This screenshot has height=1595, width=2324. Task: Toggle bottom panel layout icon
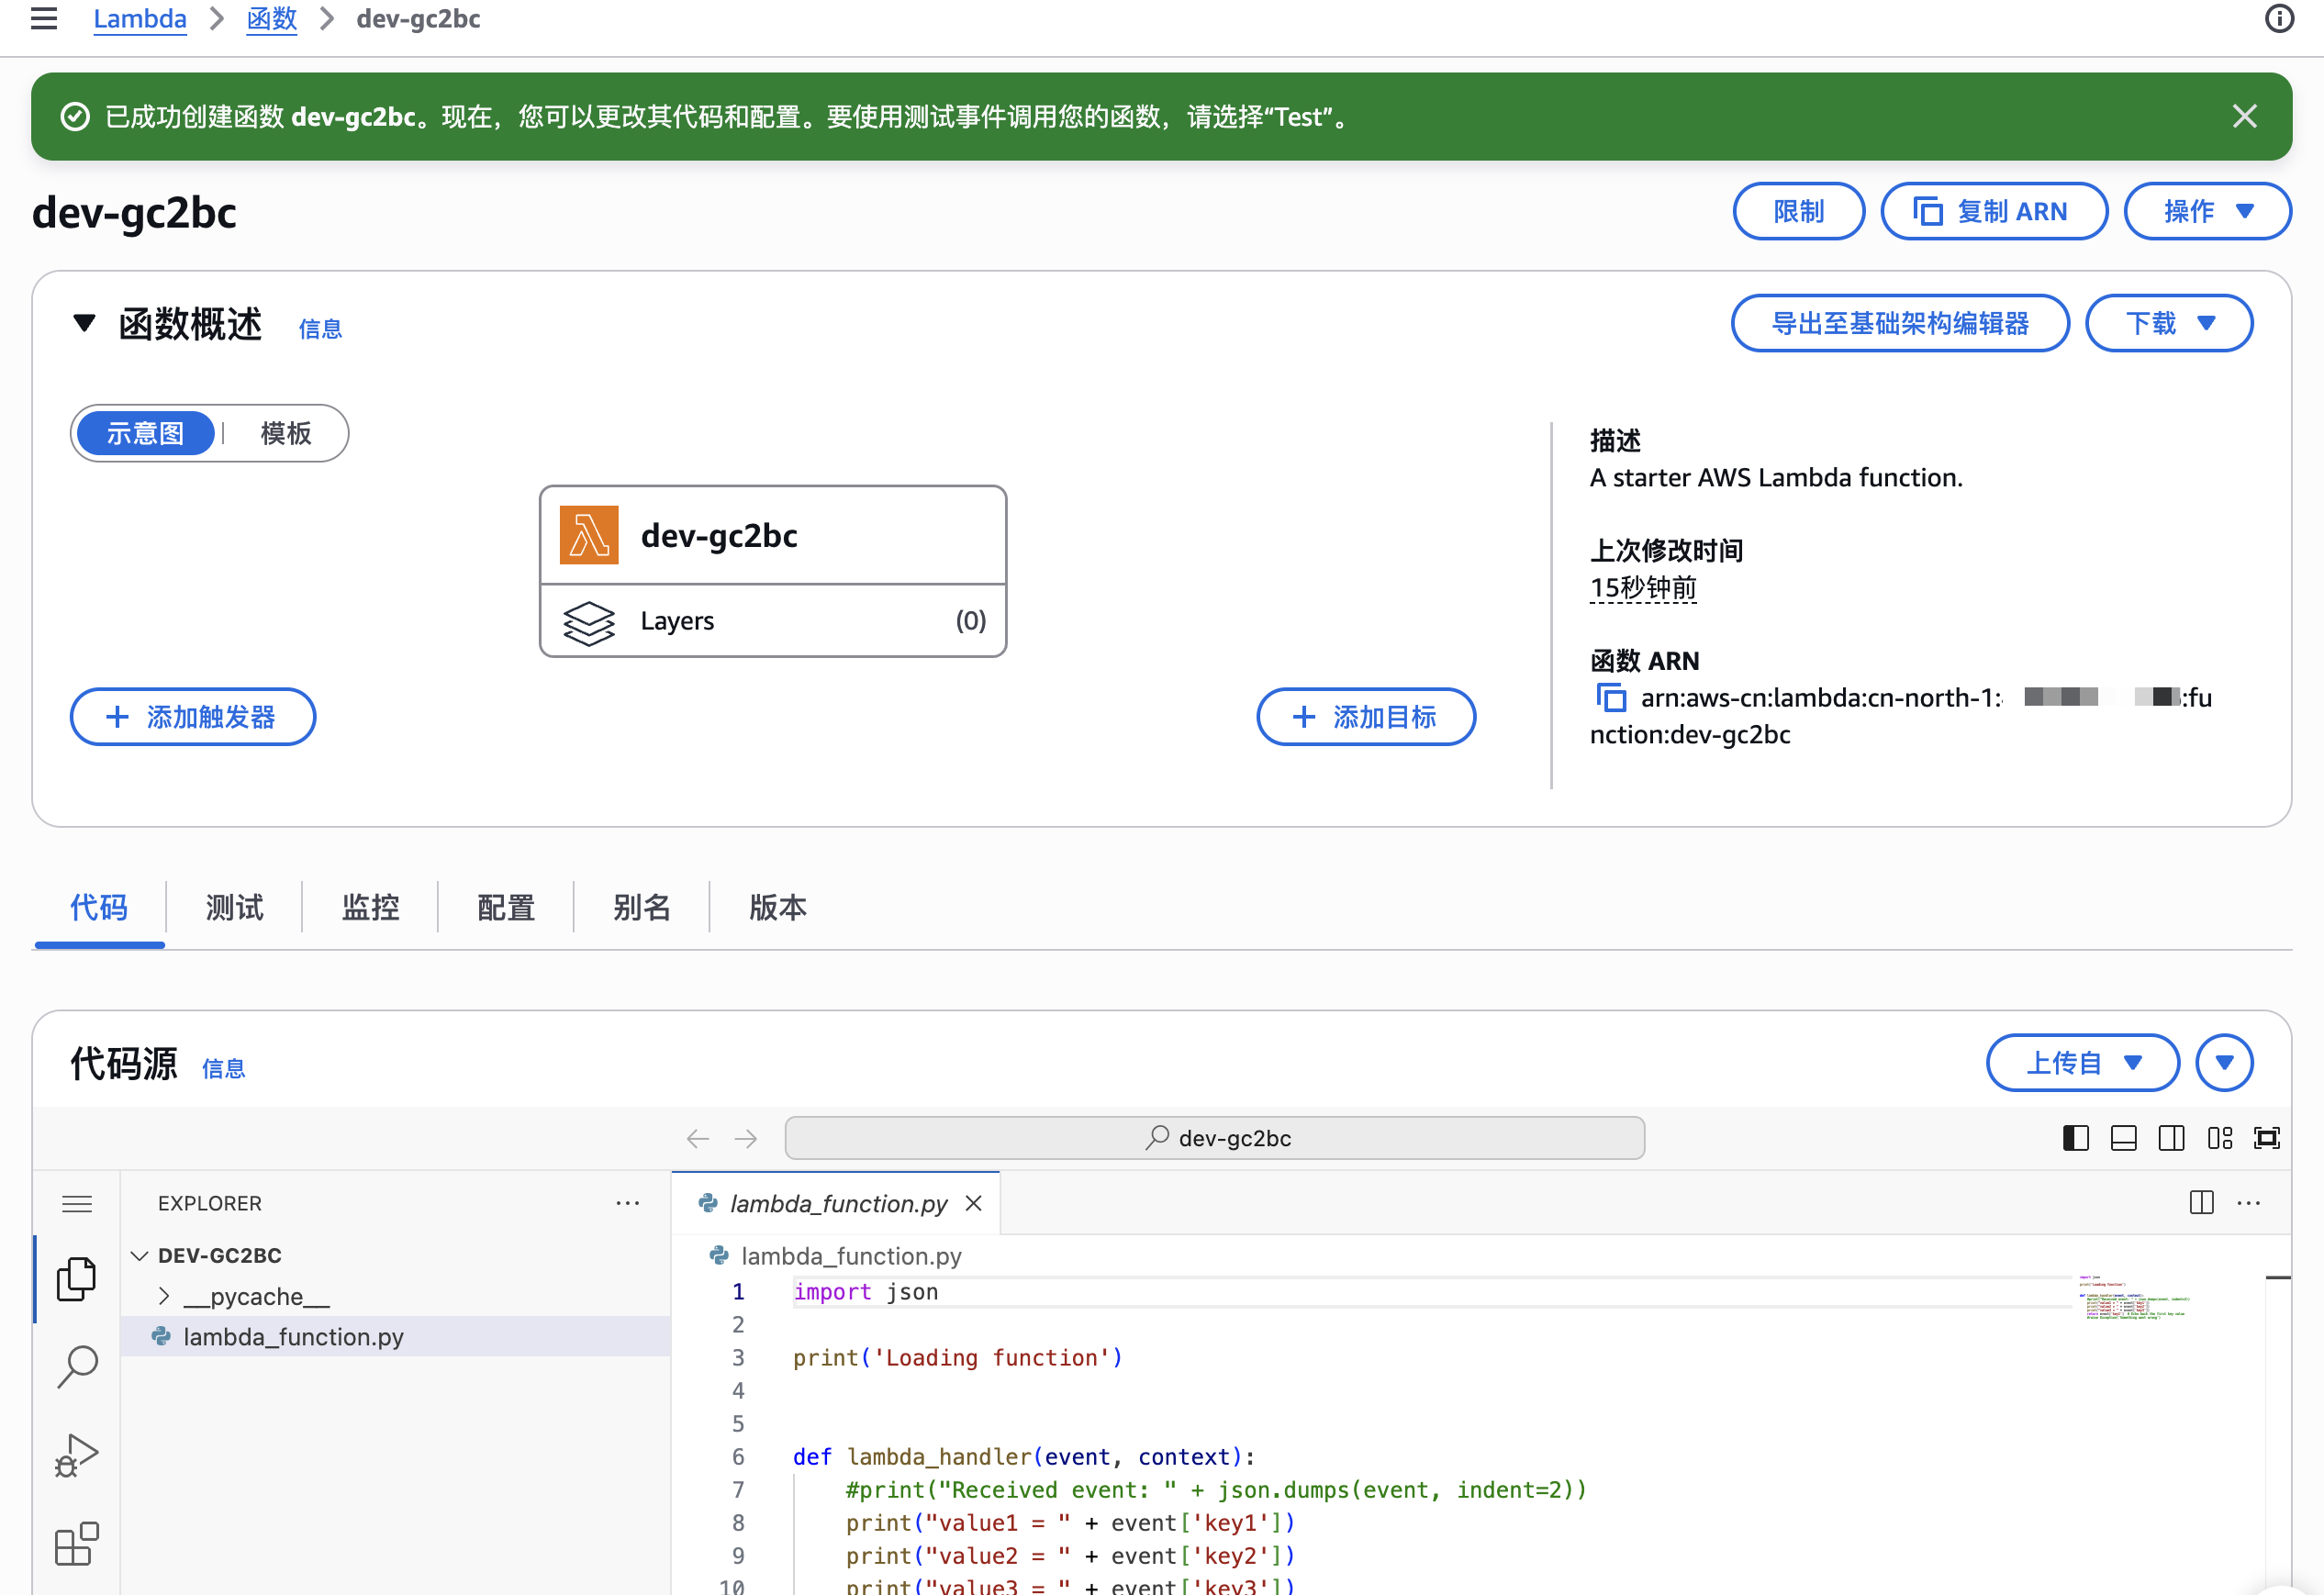(2123, 1138)
